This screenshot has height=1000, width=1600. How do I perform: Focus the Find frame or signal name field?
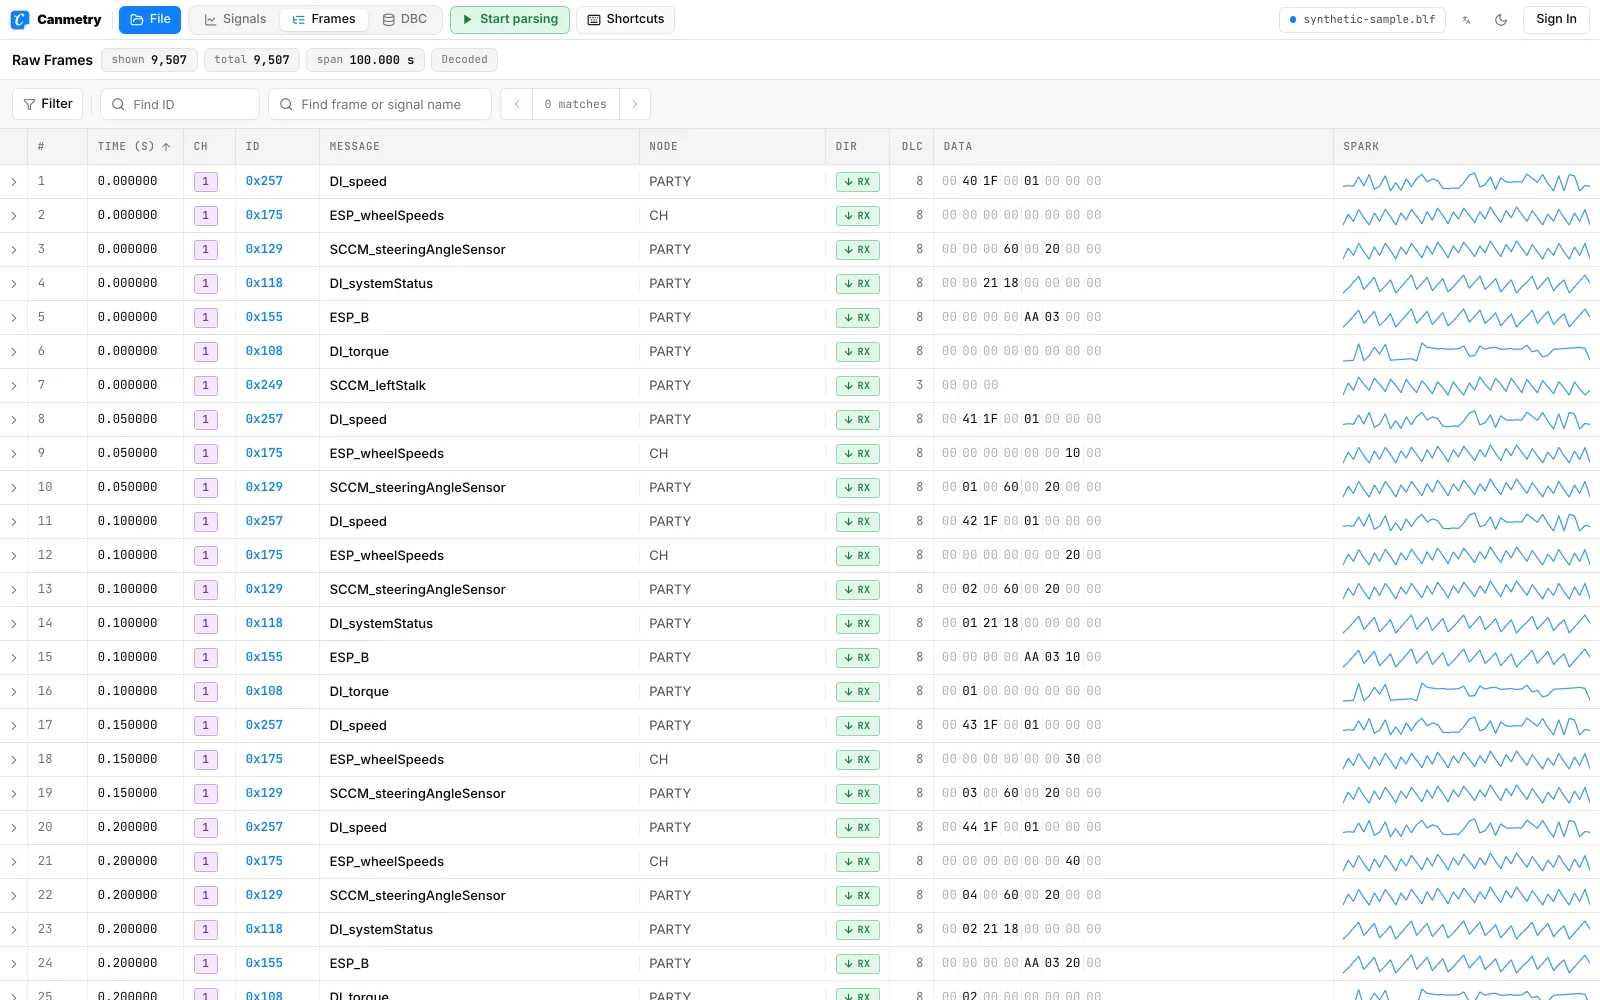[x=380, y=104]
